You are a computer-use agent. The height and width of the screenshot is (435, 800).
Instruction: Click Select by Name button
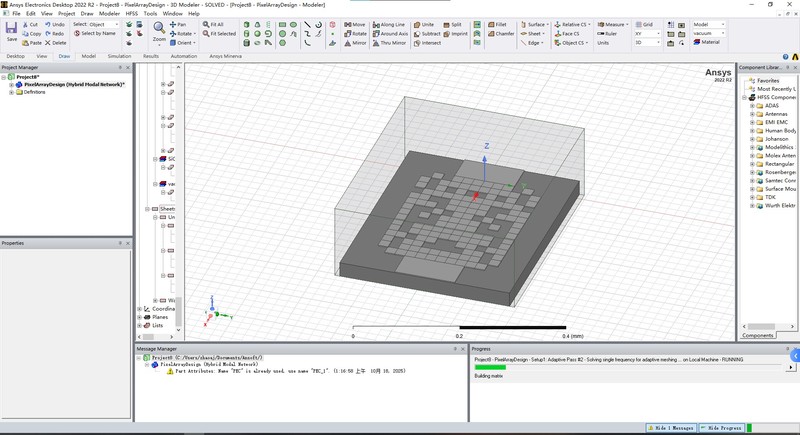tap(95, 33)
